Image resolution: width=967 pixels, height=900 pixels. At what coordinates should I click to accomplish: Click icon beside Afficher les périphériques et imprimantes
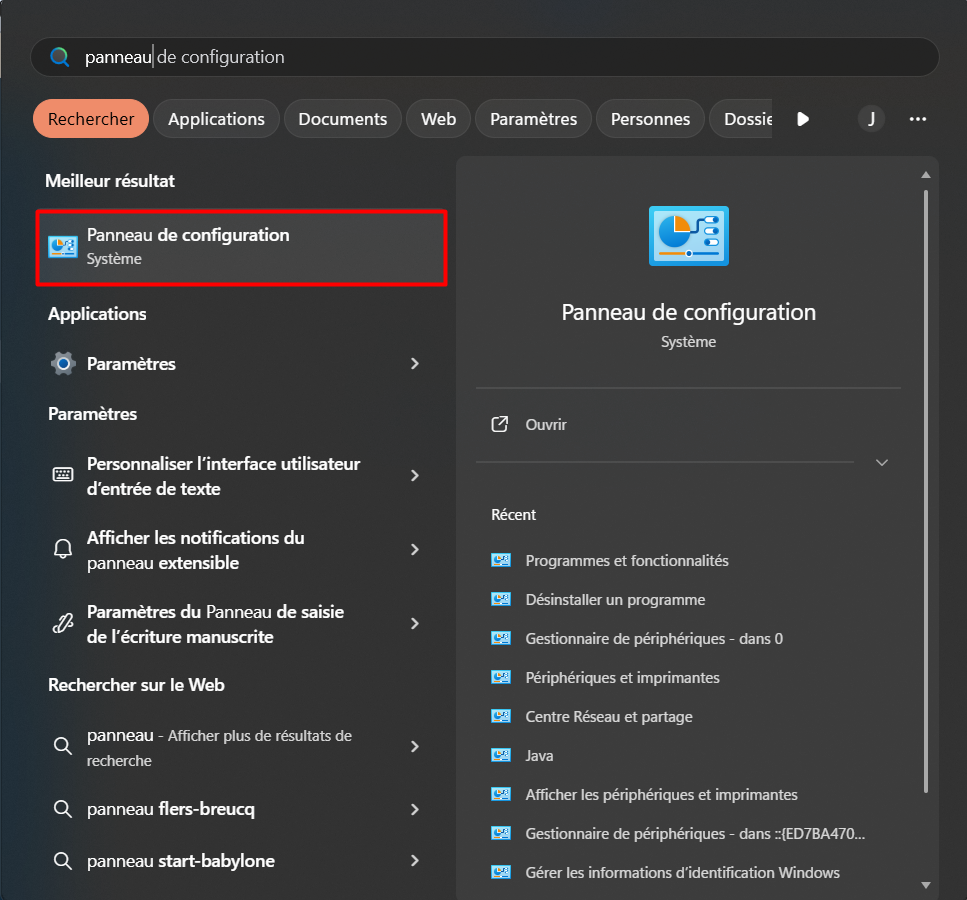[x=501, y=794]
